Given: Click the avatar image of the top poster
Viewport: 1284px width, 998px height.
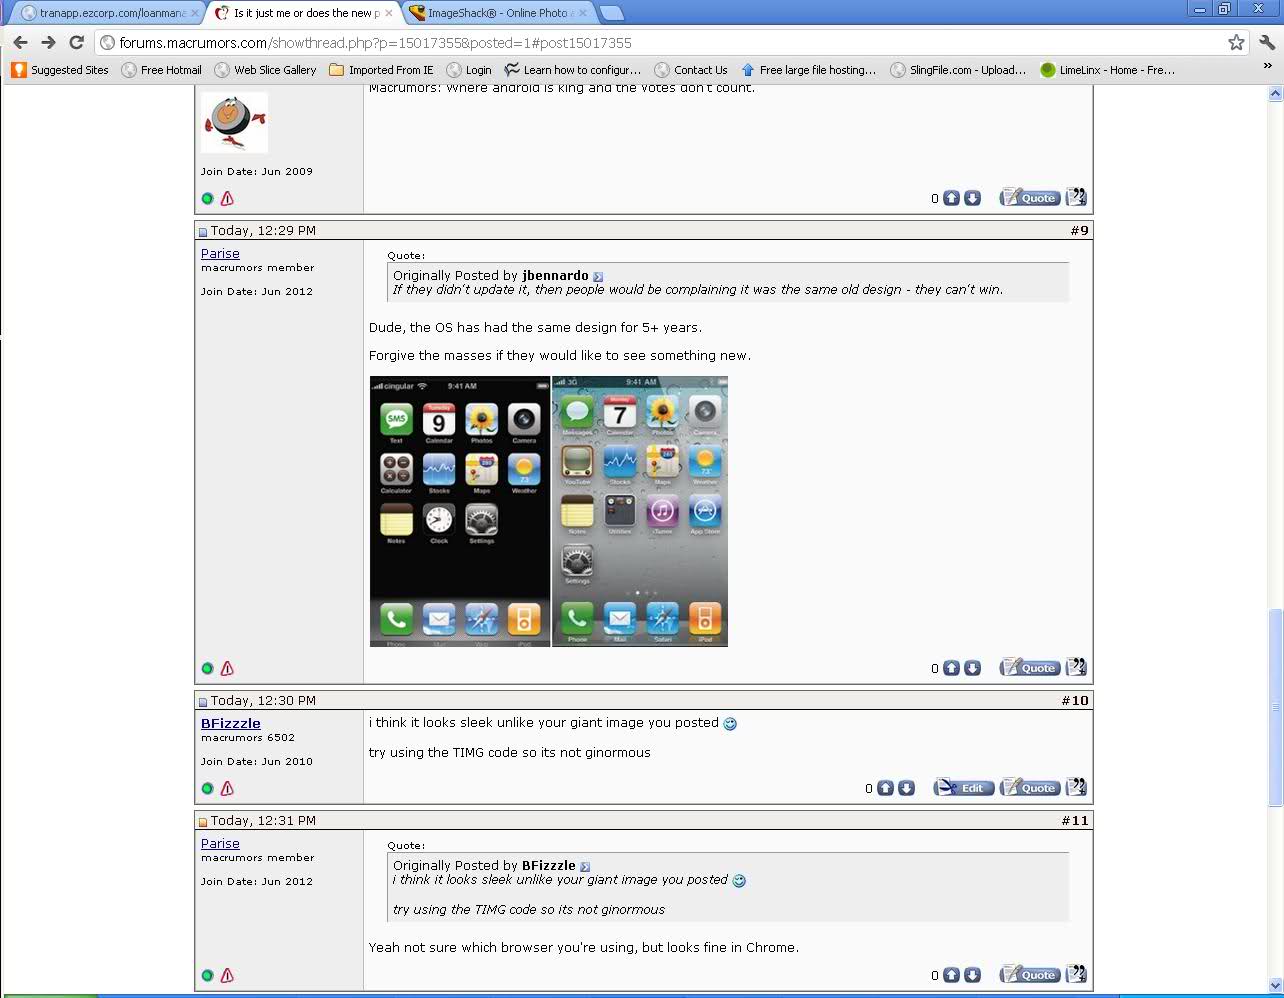Looking at the screenshot, I should (x=235, y=122).
